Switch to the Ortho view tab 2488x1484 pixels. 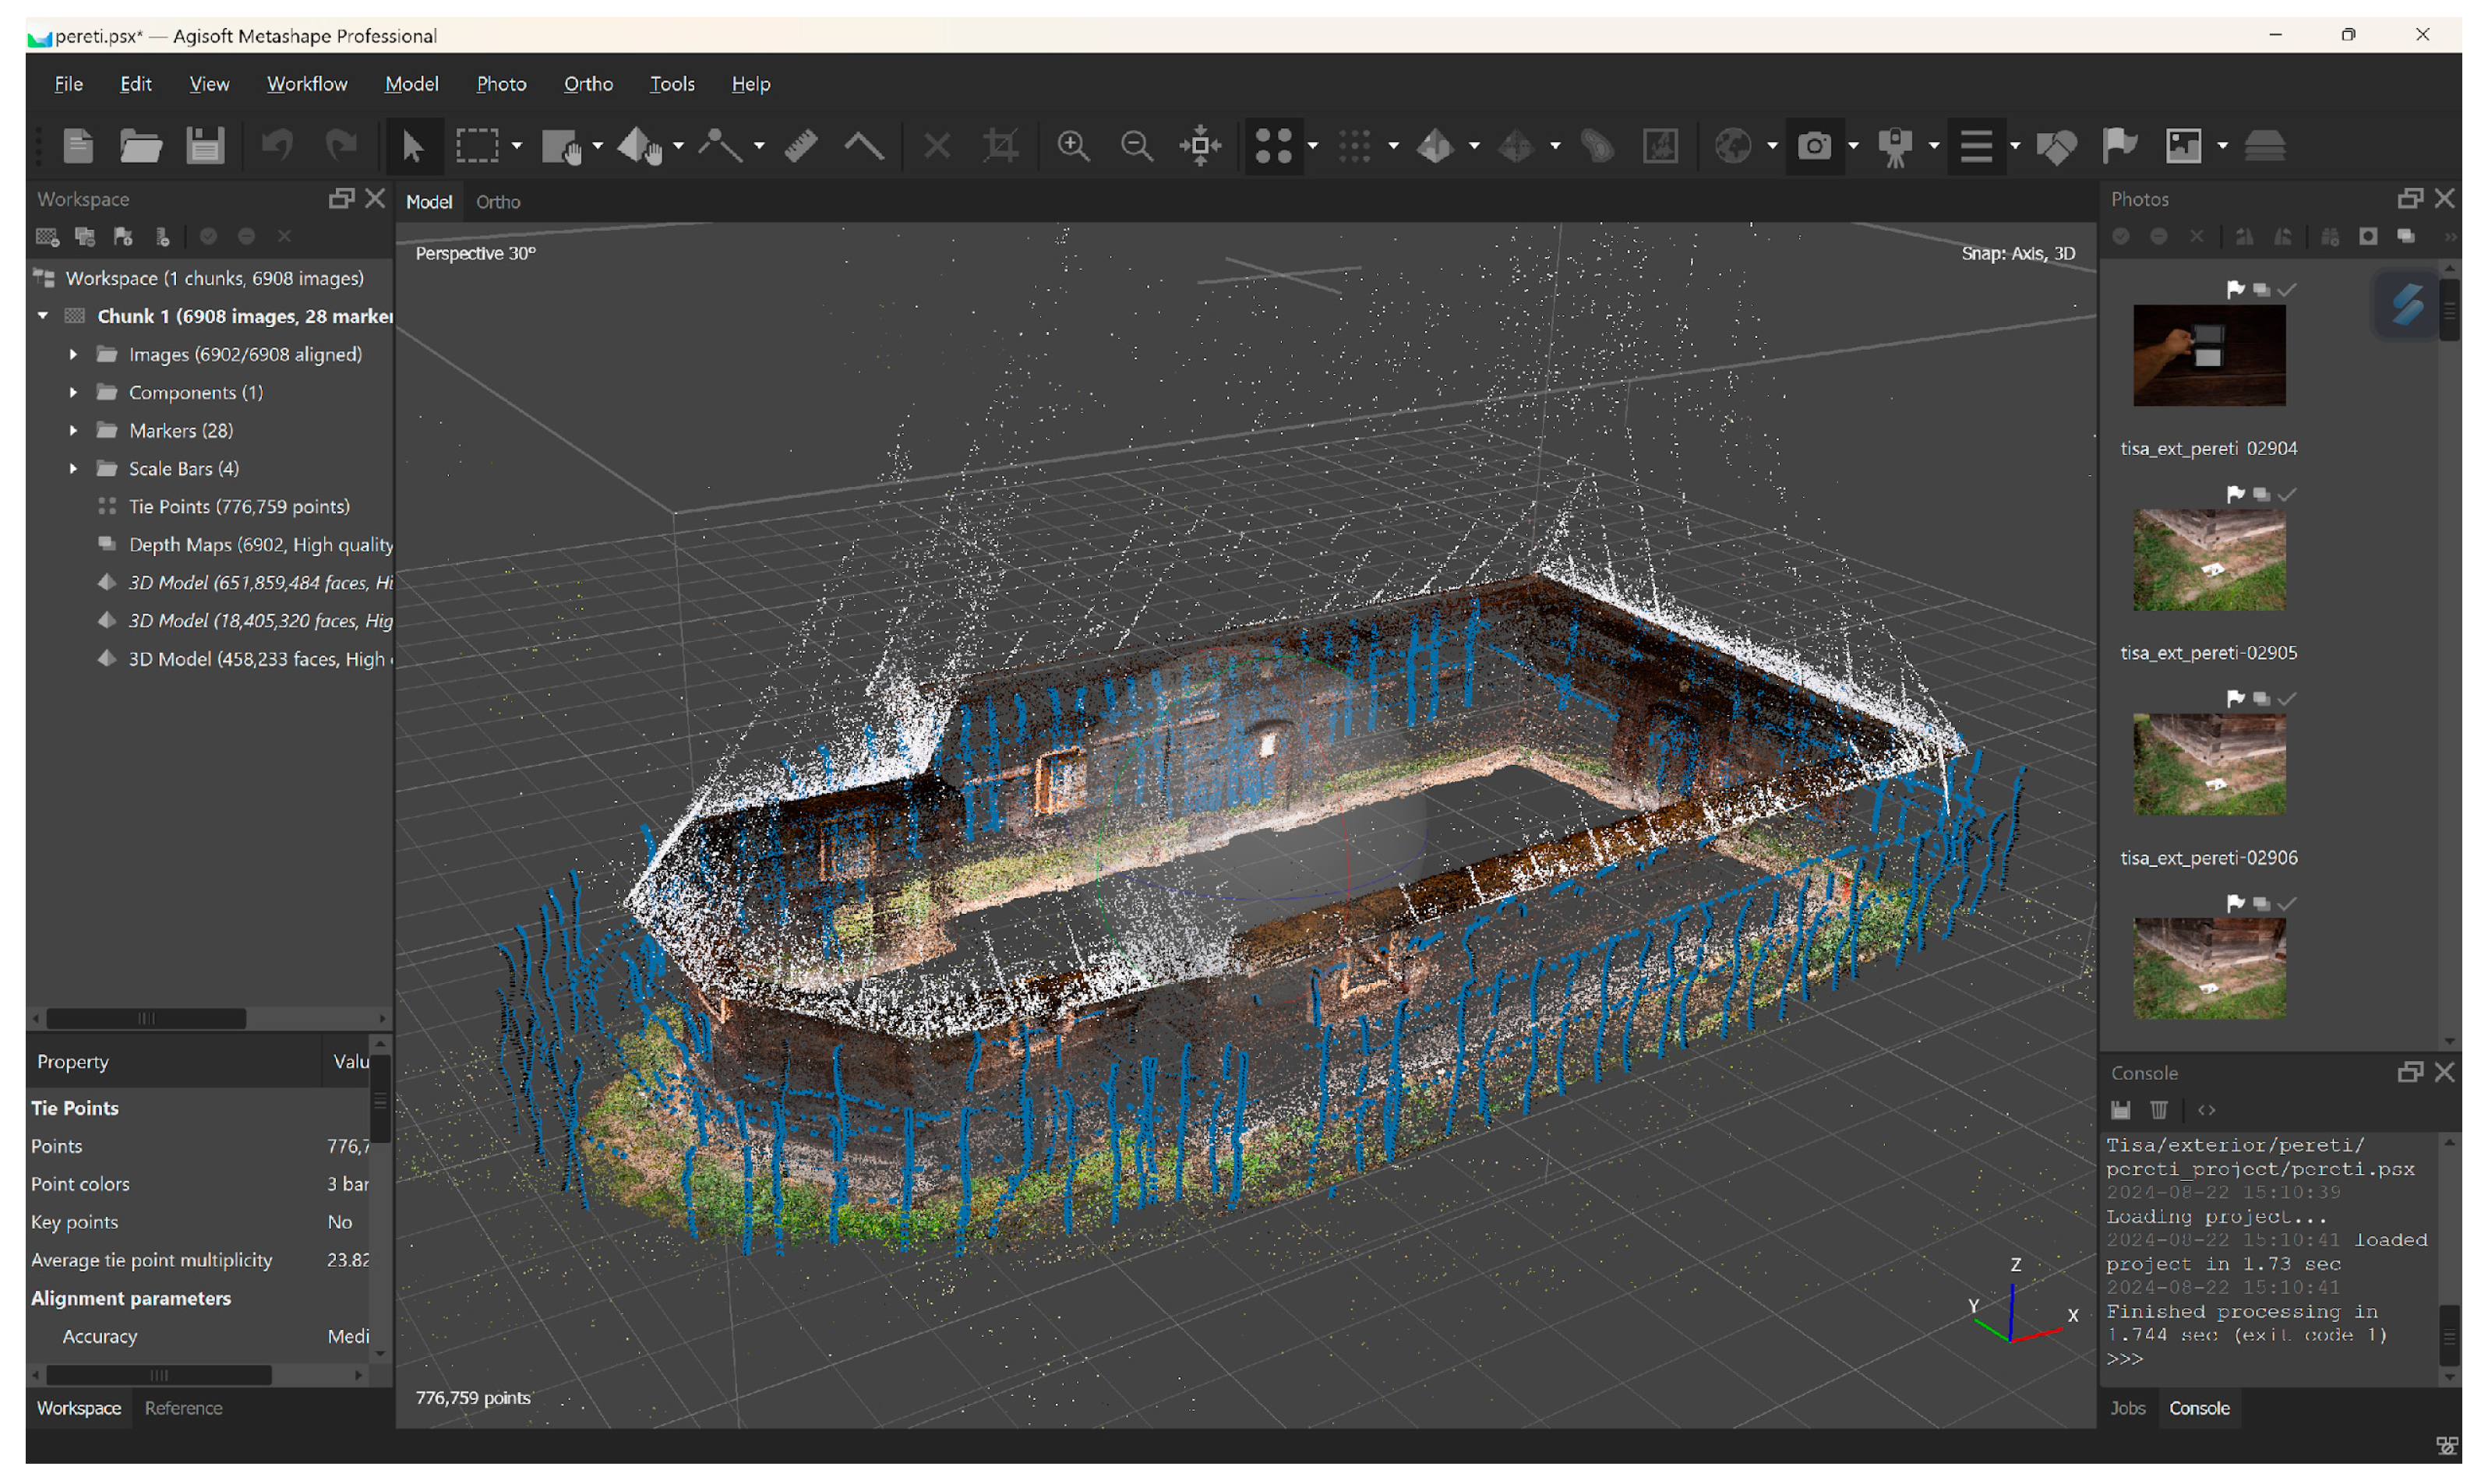[x=498, y=202]
